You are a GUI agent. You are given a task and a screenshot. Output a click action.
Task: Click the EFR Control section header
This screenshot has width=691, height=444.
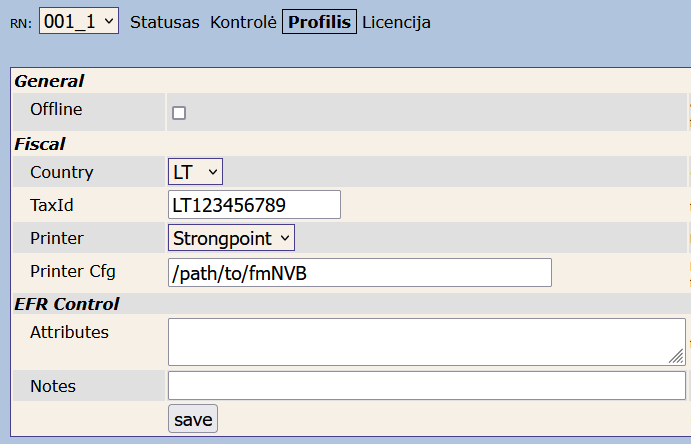67,304
